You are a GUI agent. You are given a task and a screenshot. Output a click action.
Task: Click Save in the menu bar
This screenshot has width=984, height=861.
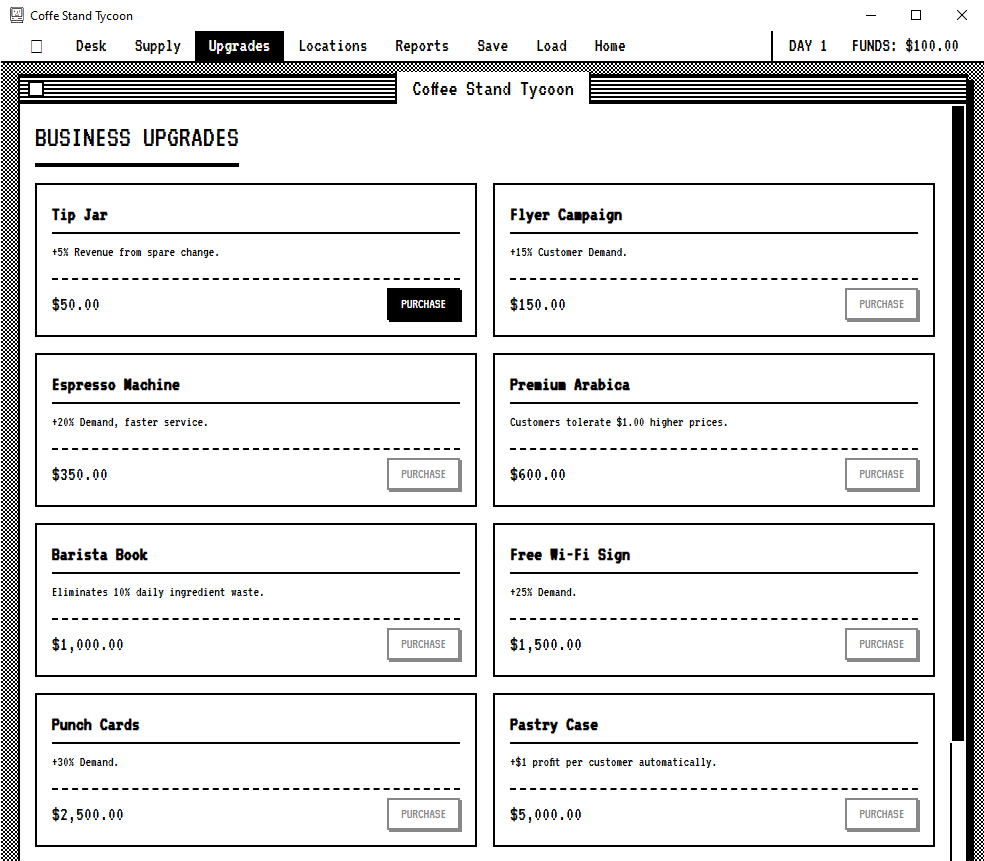point(492,46)
